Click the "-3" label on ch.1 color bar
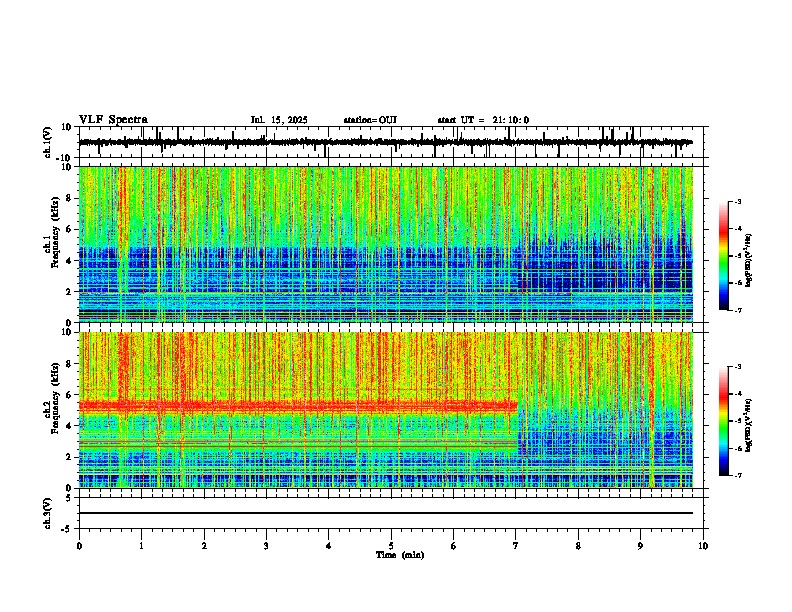 click(x=738, y=202)
